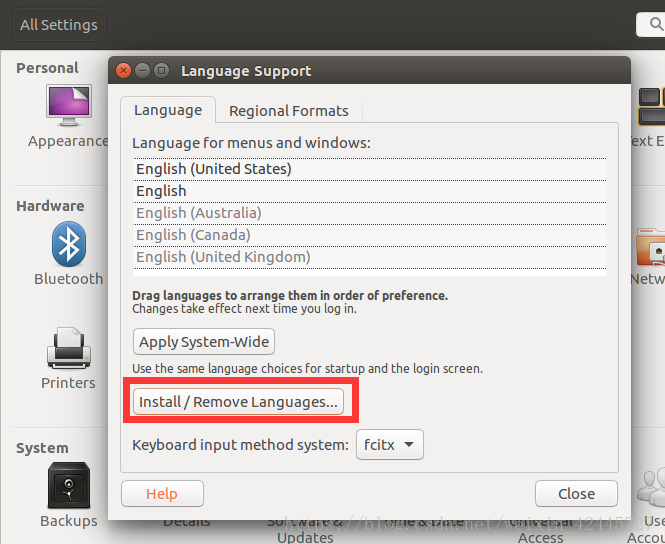Select plain English entry in language list

[x=369, y=191]
